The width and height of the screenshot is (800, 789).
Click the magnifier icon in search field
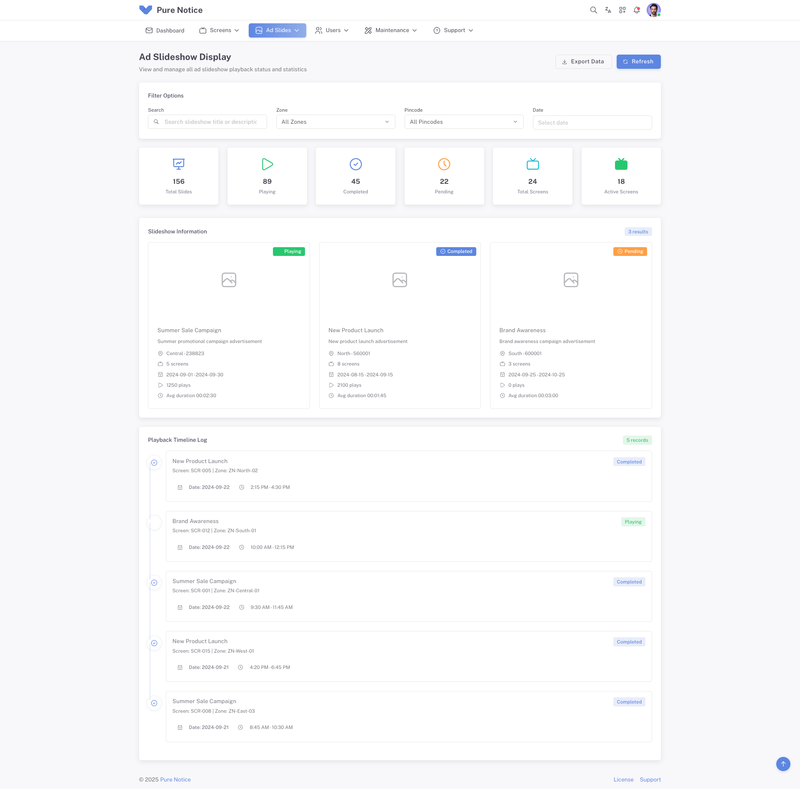[156, 122]
